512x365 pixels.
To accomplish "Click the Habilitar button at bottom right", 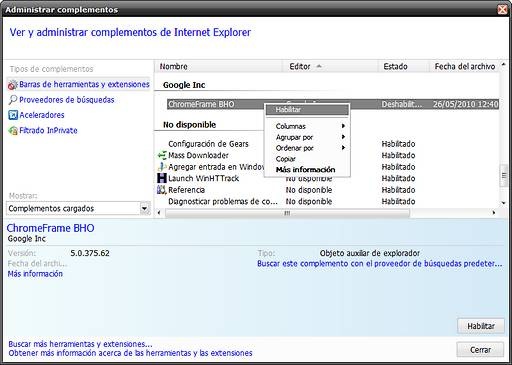I will [x=481, y=326].
